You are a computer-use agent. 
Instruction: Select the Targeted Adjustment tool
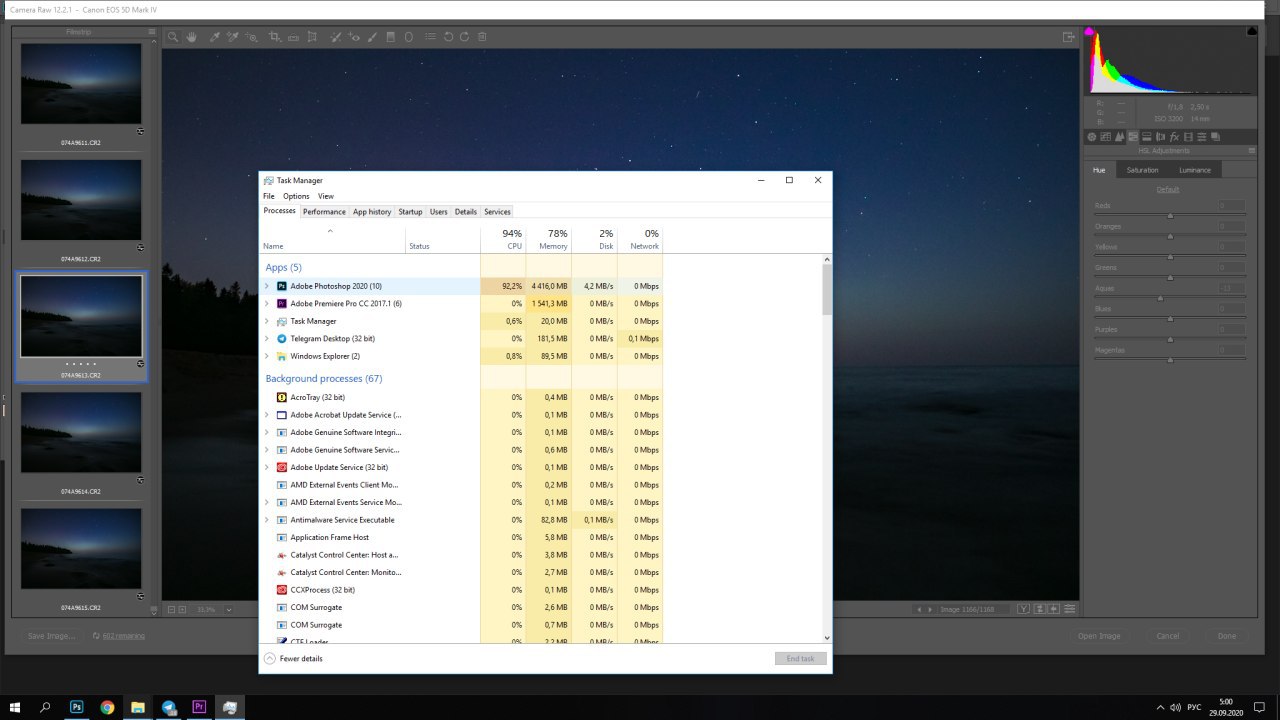[x=252, y=37]
